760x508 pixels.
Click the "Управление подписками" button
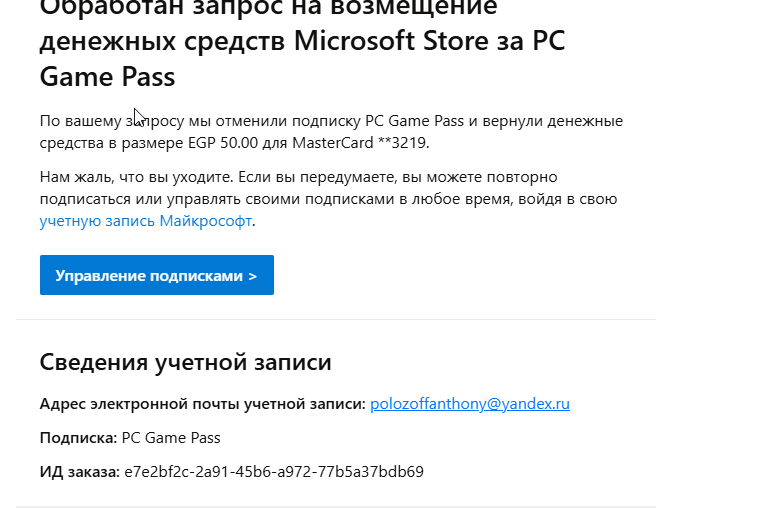click(x=156, y=276)
